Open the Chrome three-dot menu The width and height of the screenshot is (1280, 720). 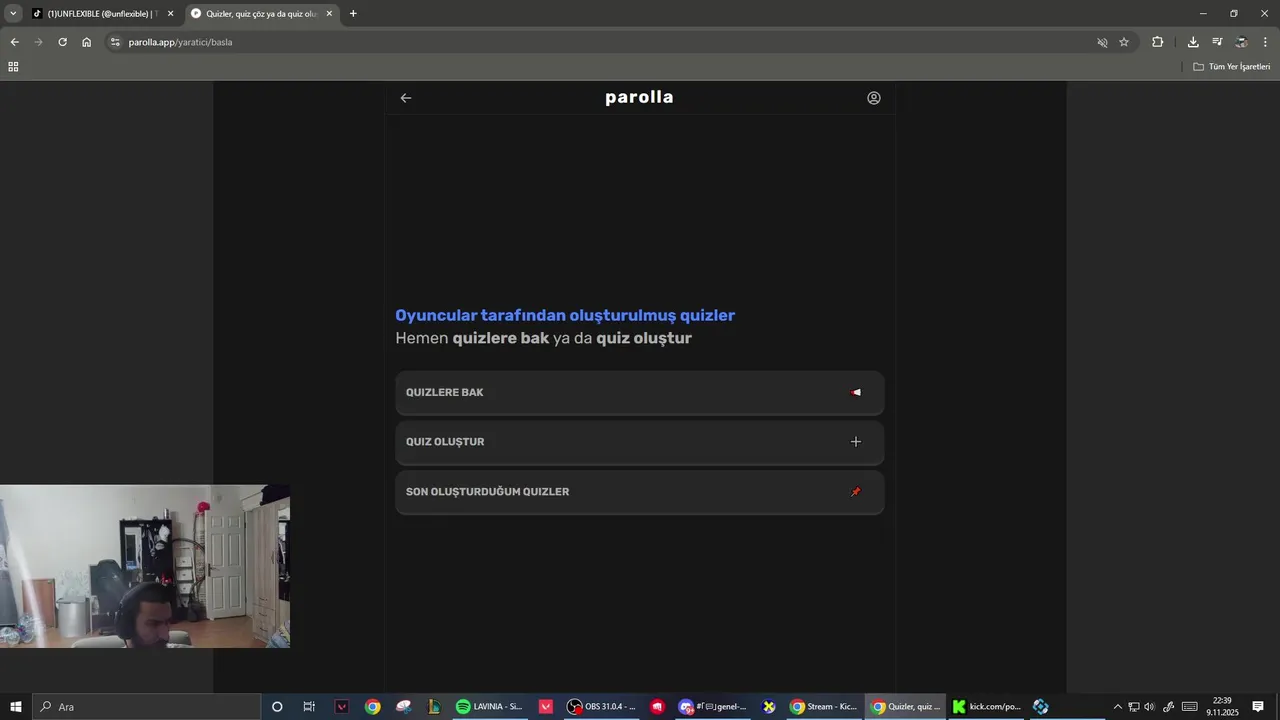pyautogui.click(x=1265, y=42)
